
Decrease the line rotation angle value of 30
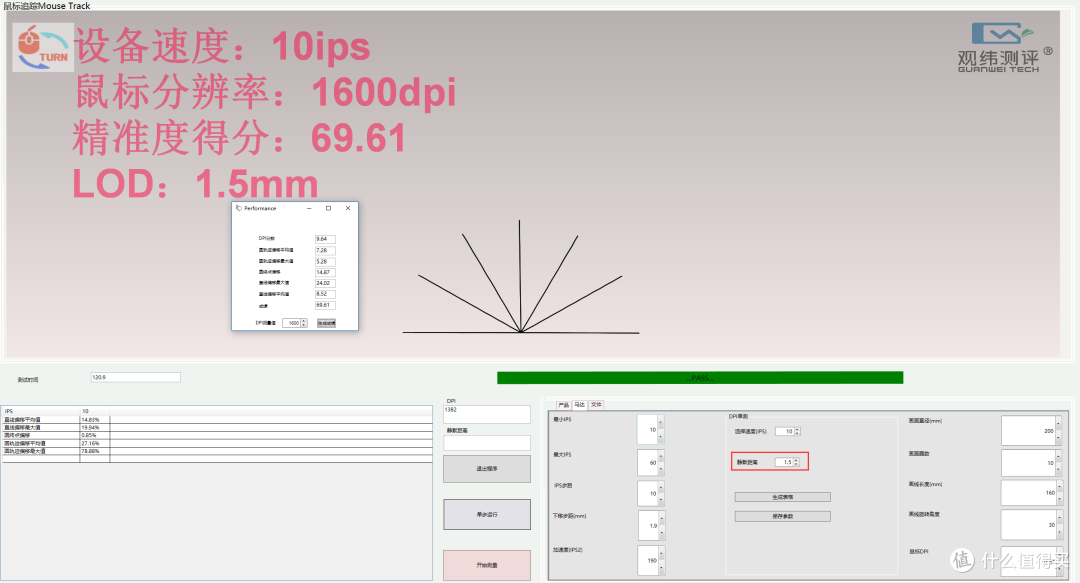pos(1059,532)
